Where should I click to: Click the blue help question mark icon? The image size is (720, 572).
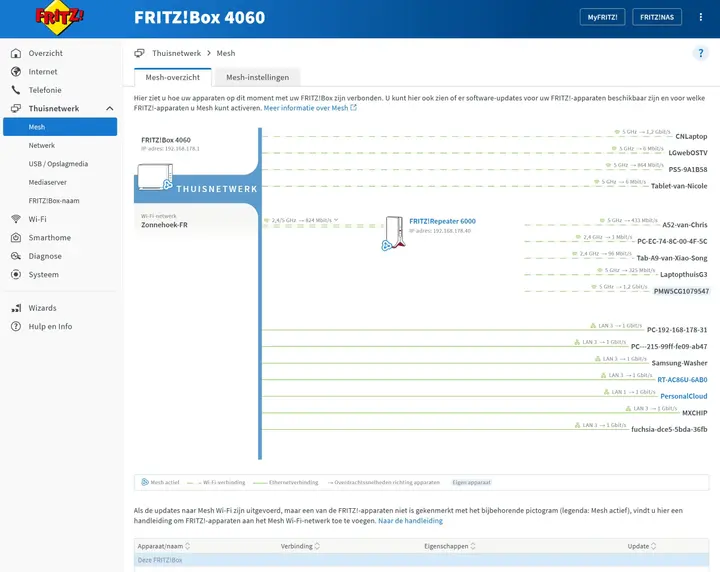point(700,53)
